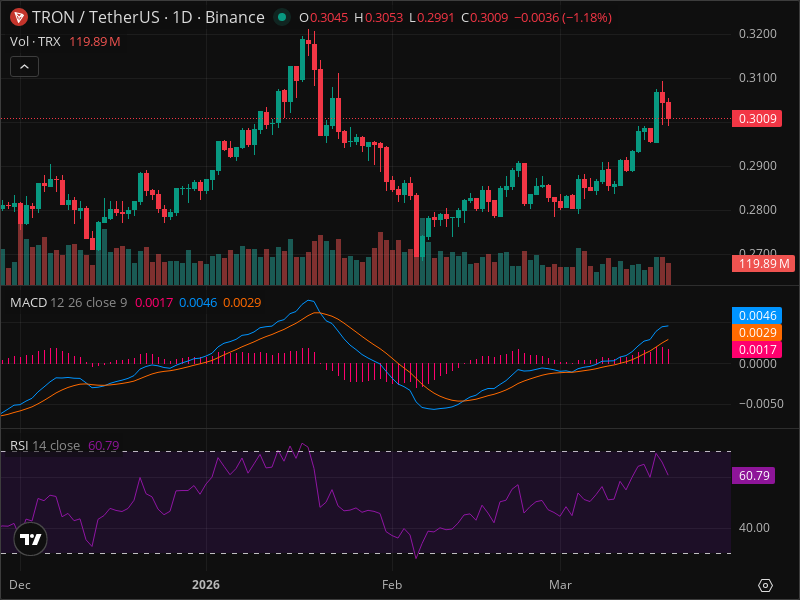Screen dimensions: 800x600
Task: Click the TRON coin logo icon
Action: 19,17
